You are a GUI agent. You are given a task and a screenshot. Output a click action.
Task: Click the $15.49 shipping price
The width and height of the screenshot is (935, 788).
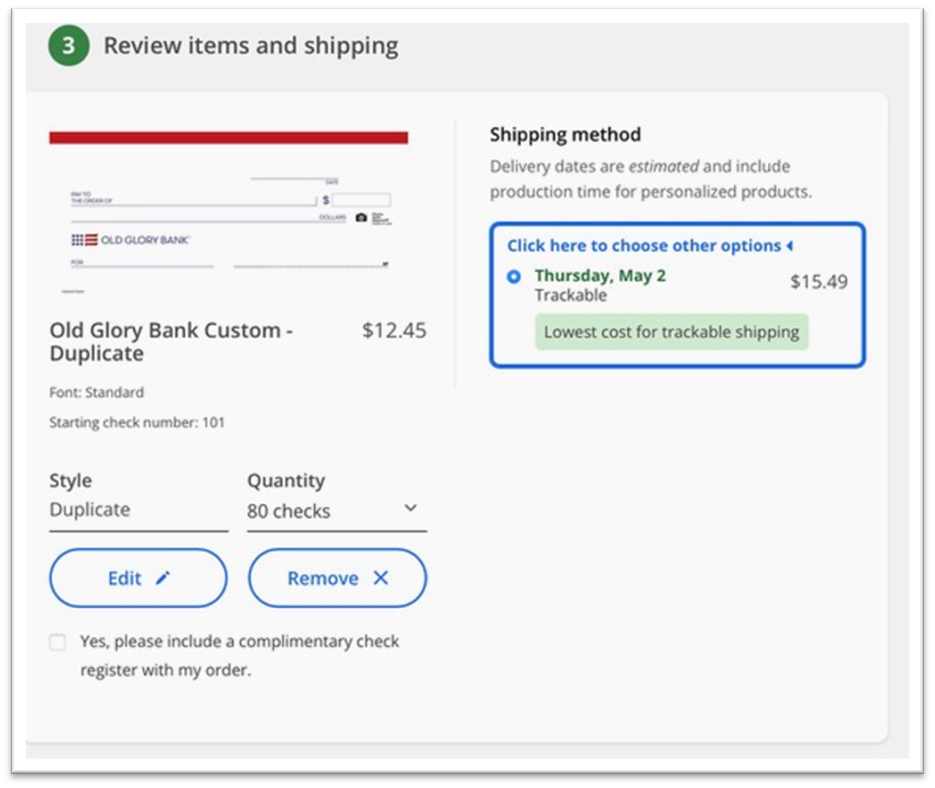819,283
